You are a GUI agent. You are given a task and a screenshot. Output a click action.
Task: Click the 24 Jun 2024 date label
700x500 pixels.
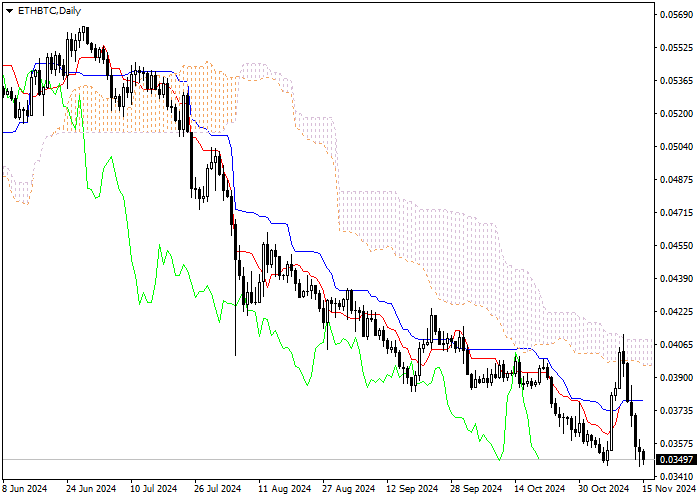[x=91, y=489]
